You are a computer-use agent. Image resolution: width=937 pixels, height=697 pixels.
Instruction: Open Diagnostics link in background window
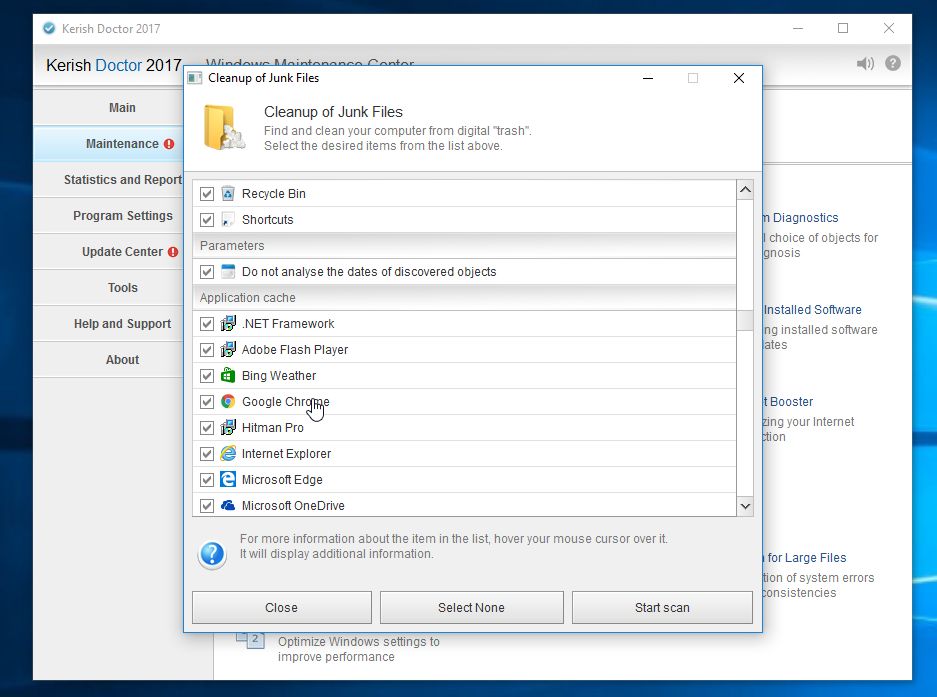tap(801, 218)
